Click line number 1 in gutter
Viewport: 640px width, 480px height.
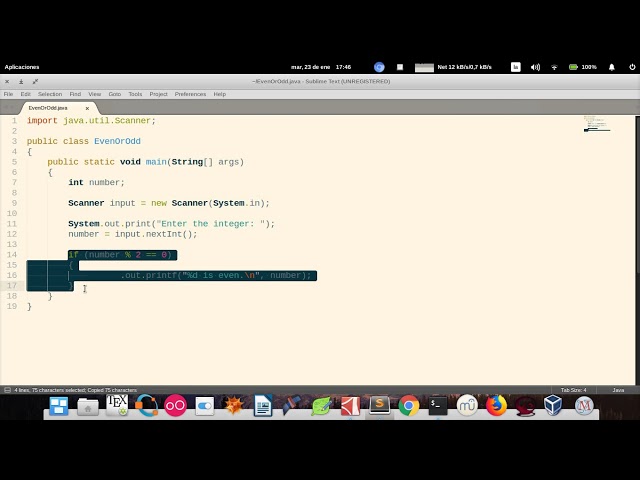click(14, 120)
